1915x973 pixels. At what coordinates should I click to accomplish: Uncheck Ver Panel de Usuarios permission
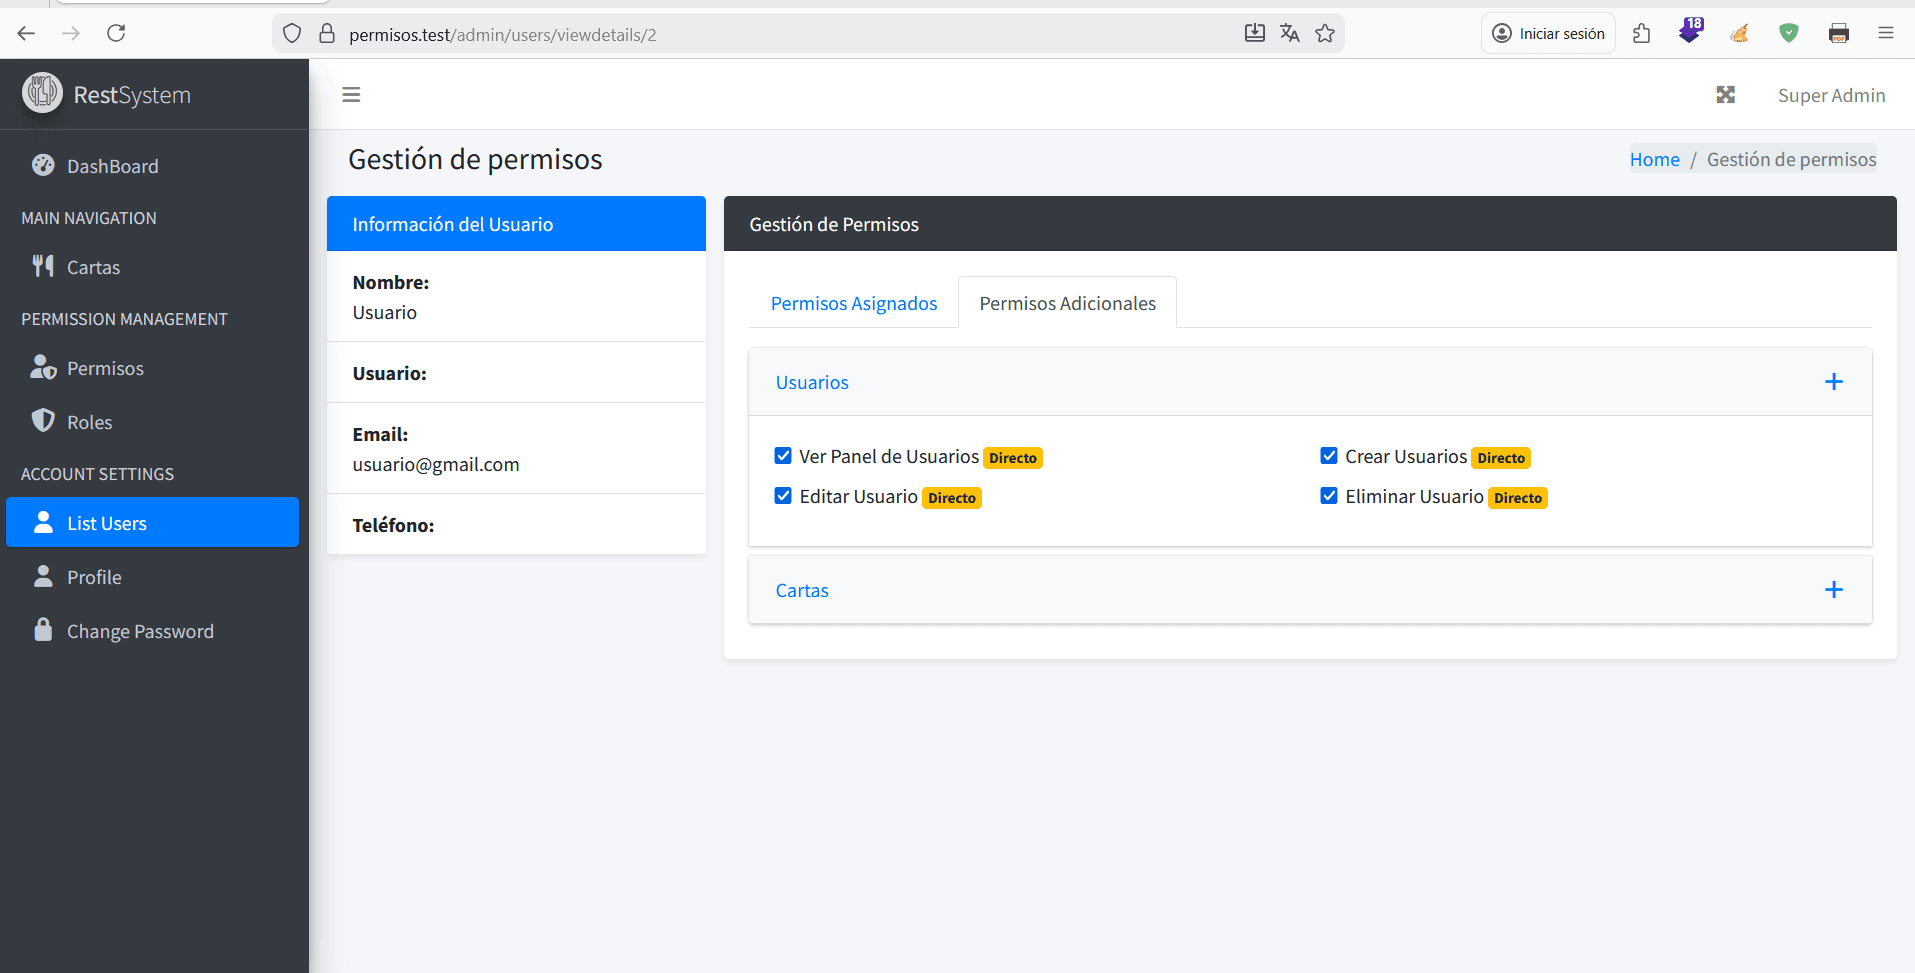coord(783,456)
